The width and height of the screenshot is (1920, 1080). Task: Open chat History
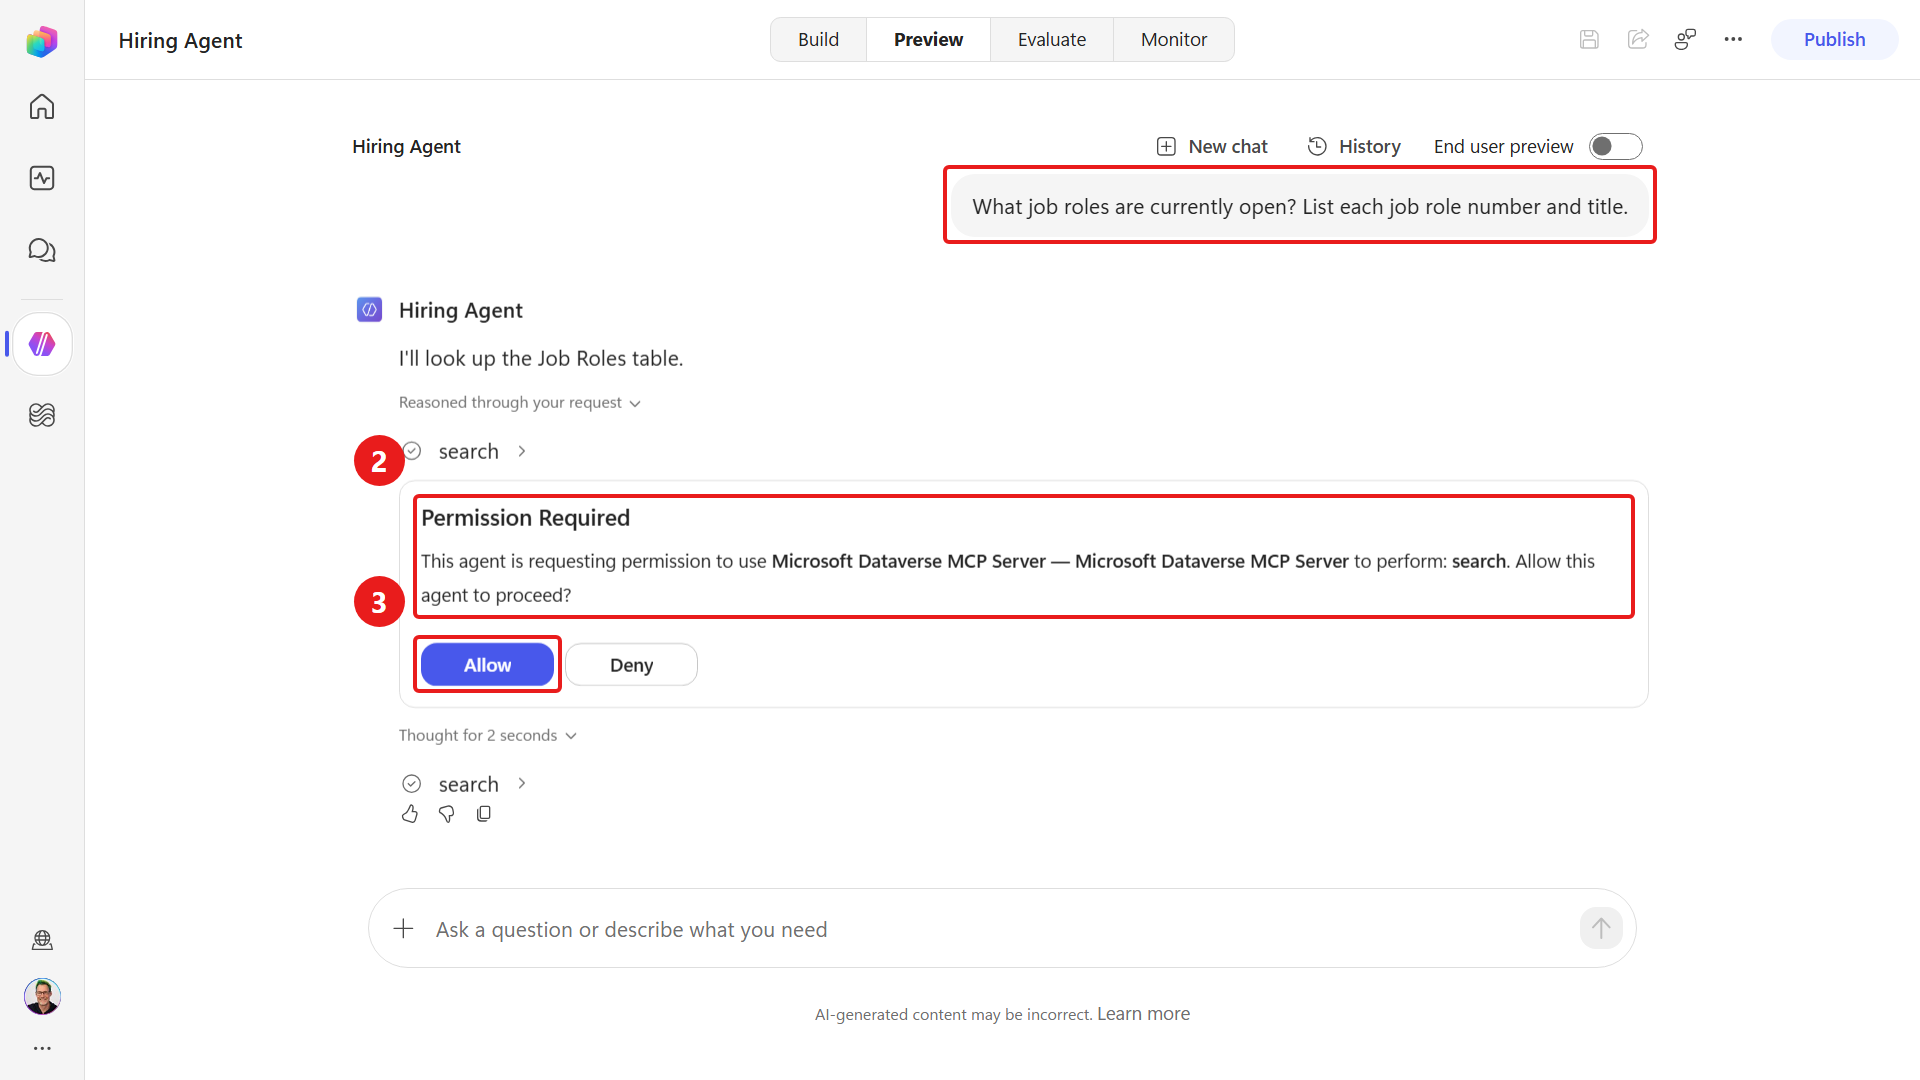tap(1354, 147)
